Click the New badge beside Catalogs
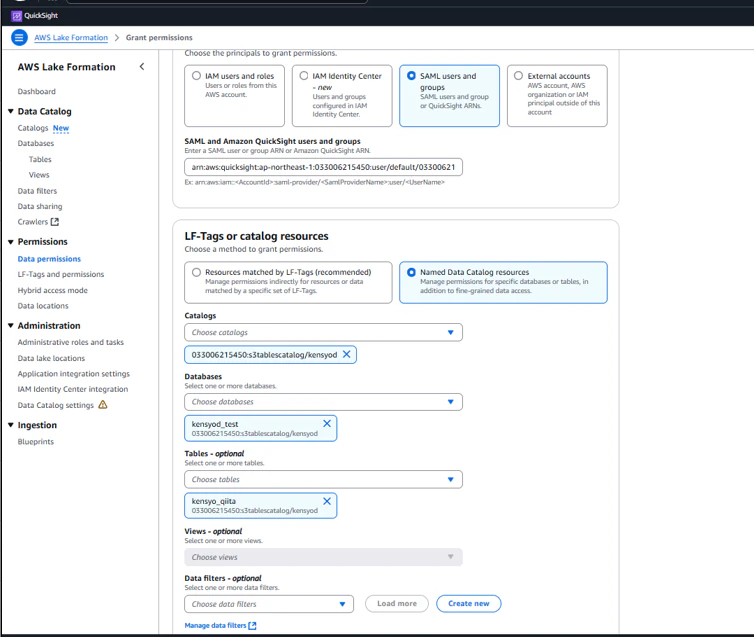This screenshot has height=637, width=754. click(x=61, y=128)
